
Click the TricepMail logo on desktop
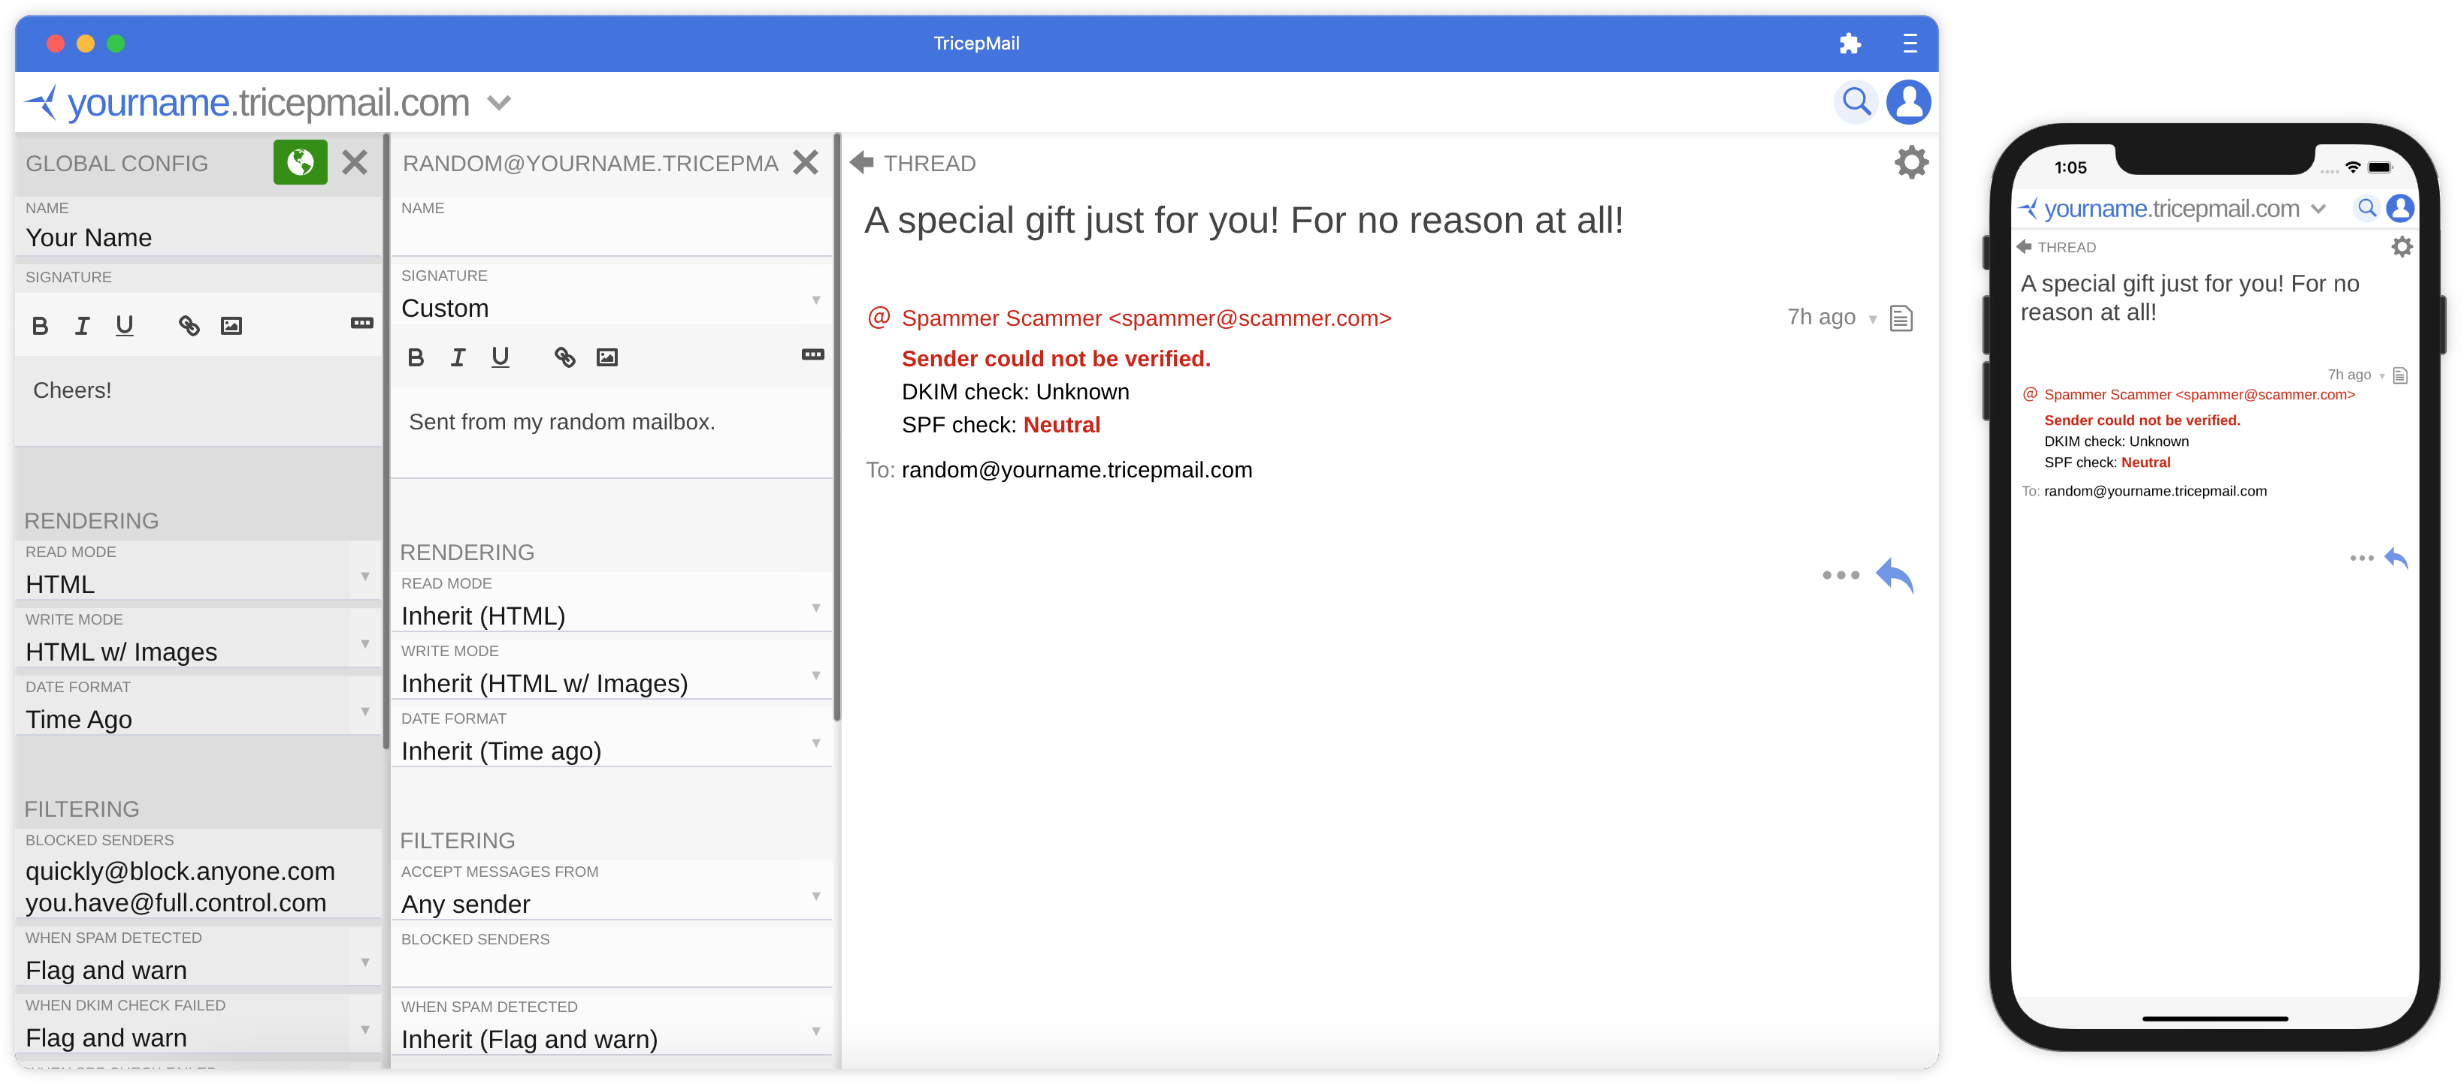(40, 102)
